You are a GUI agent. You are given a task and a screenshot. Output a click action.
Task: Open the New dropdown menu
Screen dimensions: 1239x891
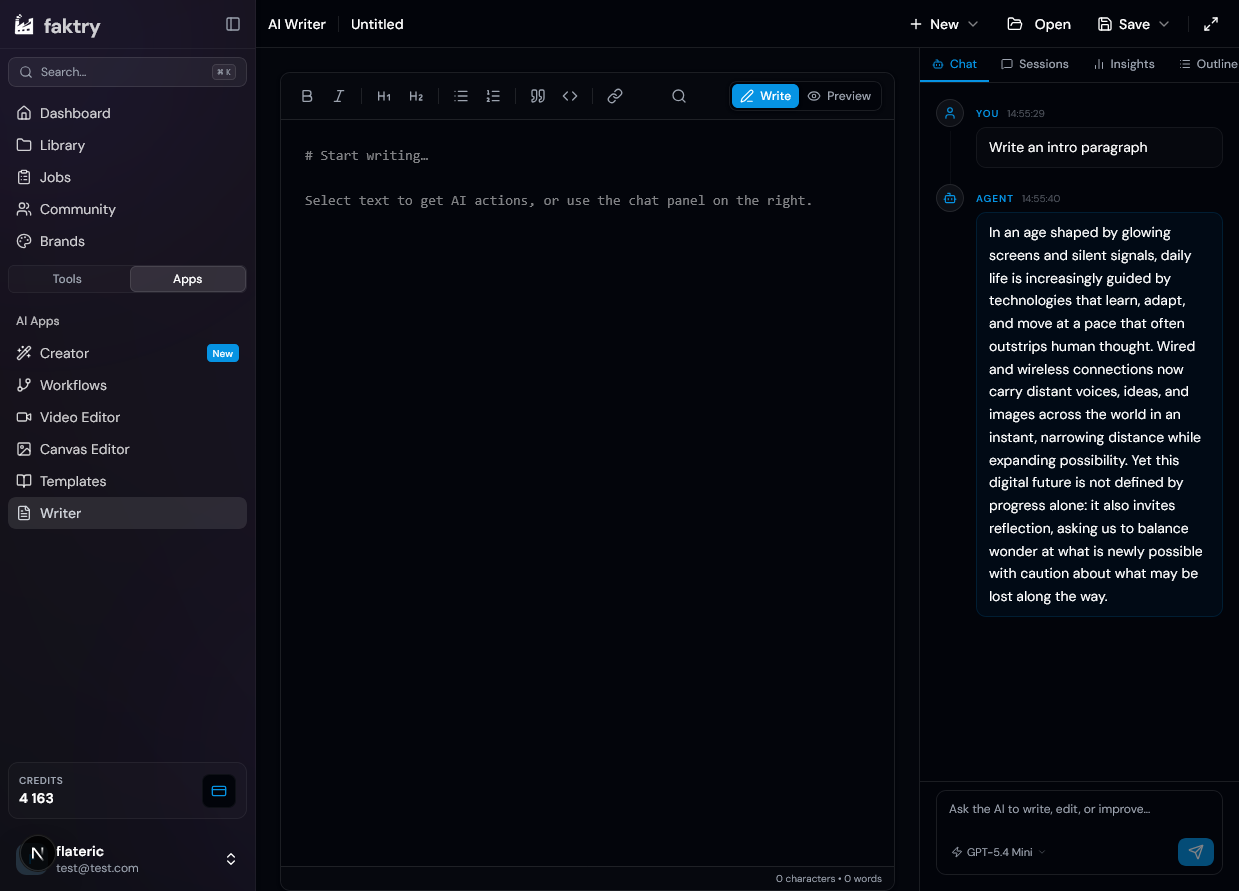point(943,24)
